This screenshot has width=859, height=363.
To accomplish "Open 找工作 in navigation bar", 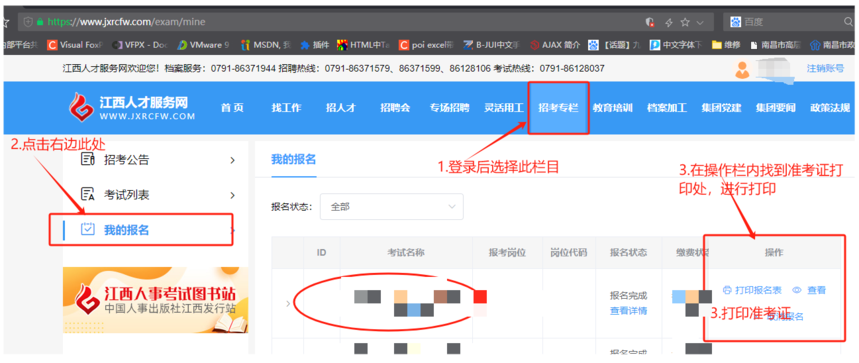I will pos(287,108).
